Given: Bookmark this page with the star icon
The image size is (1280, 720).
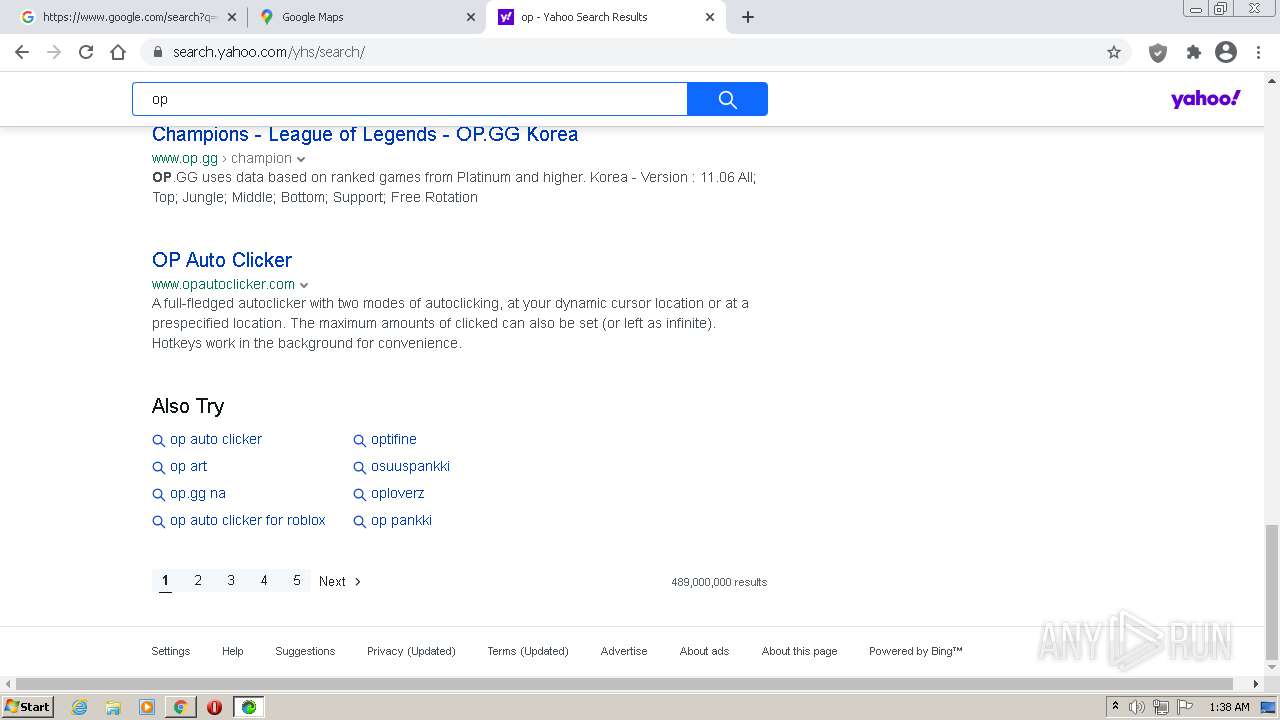Looking at the screenshot, I should coord(1114,52).
